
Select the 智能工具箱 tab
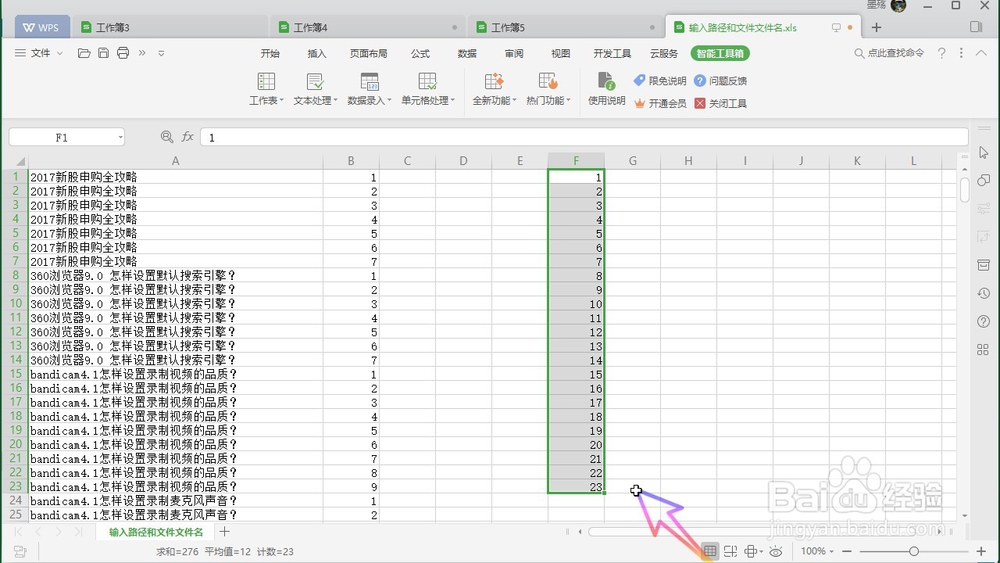click(x=720, y=54)
